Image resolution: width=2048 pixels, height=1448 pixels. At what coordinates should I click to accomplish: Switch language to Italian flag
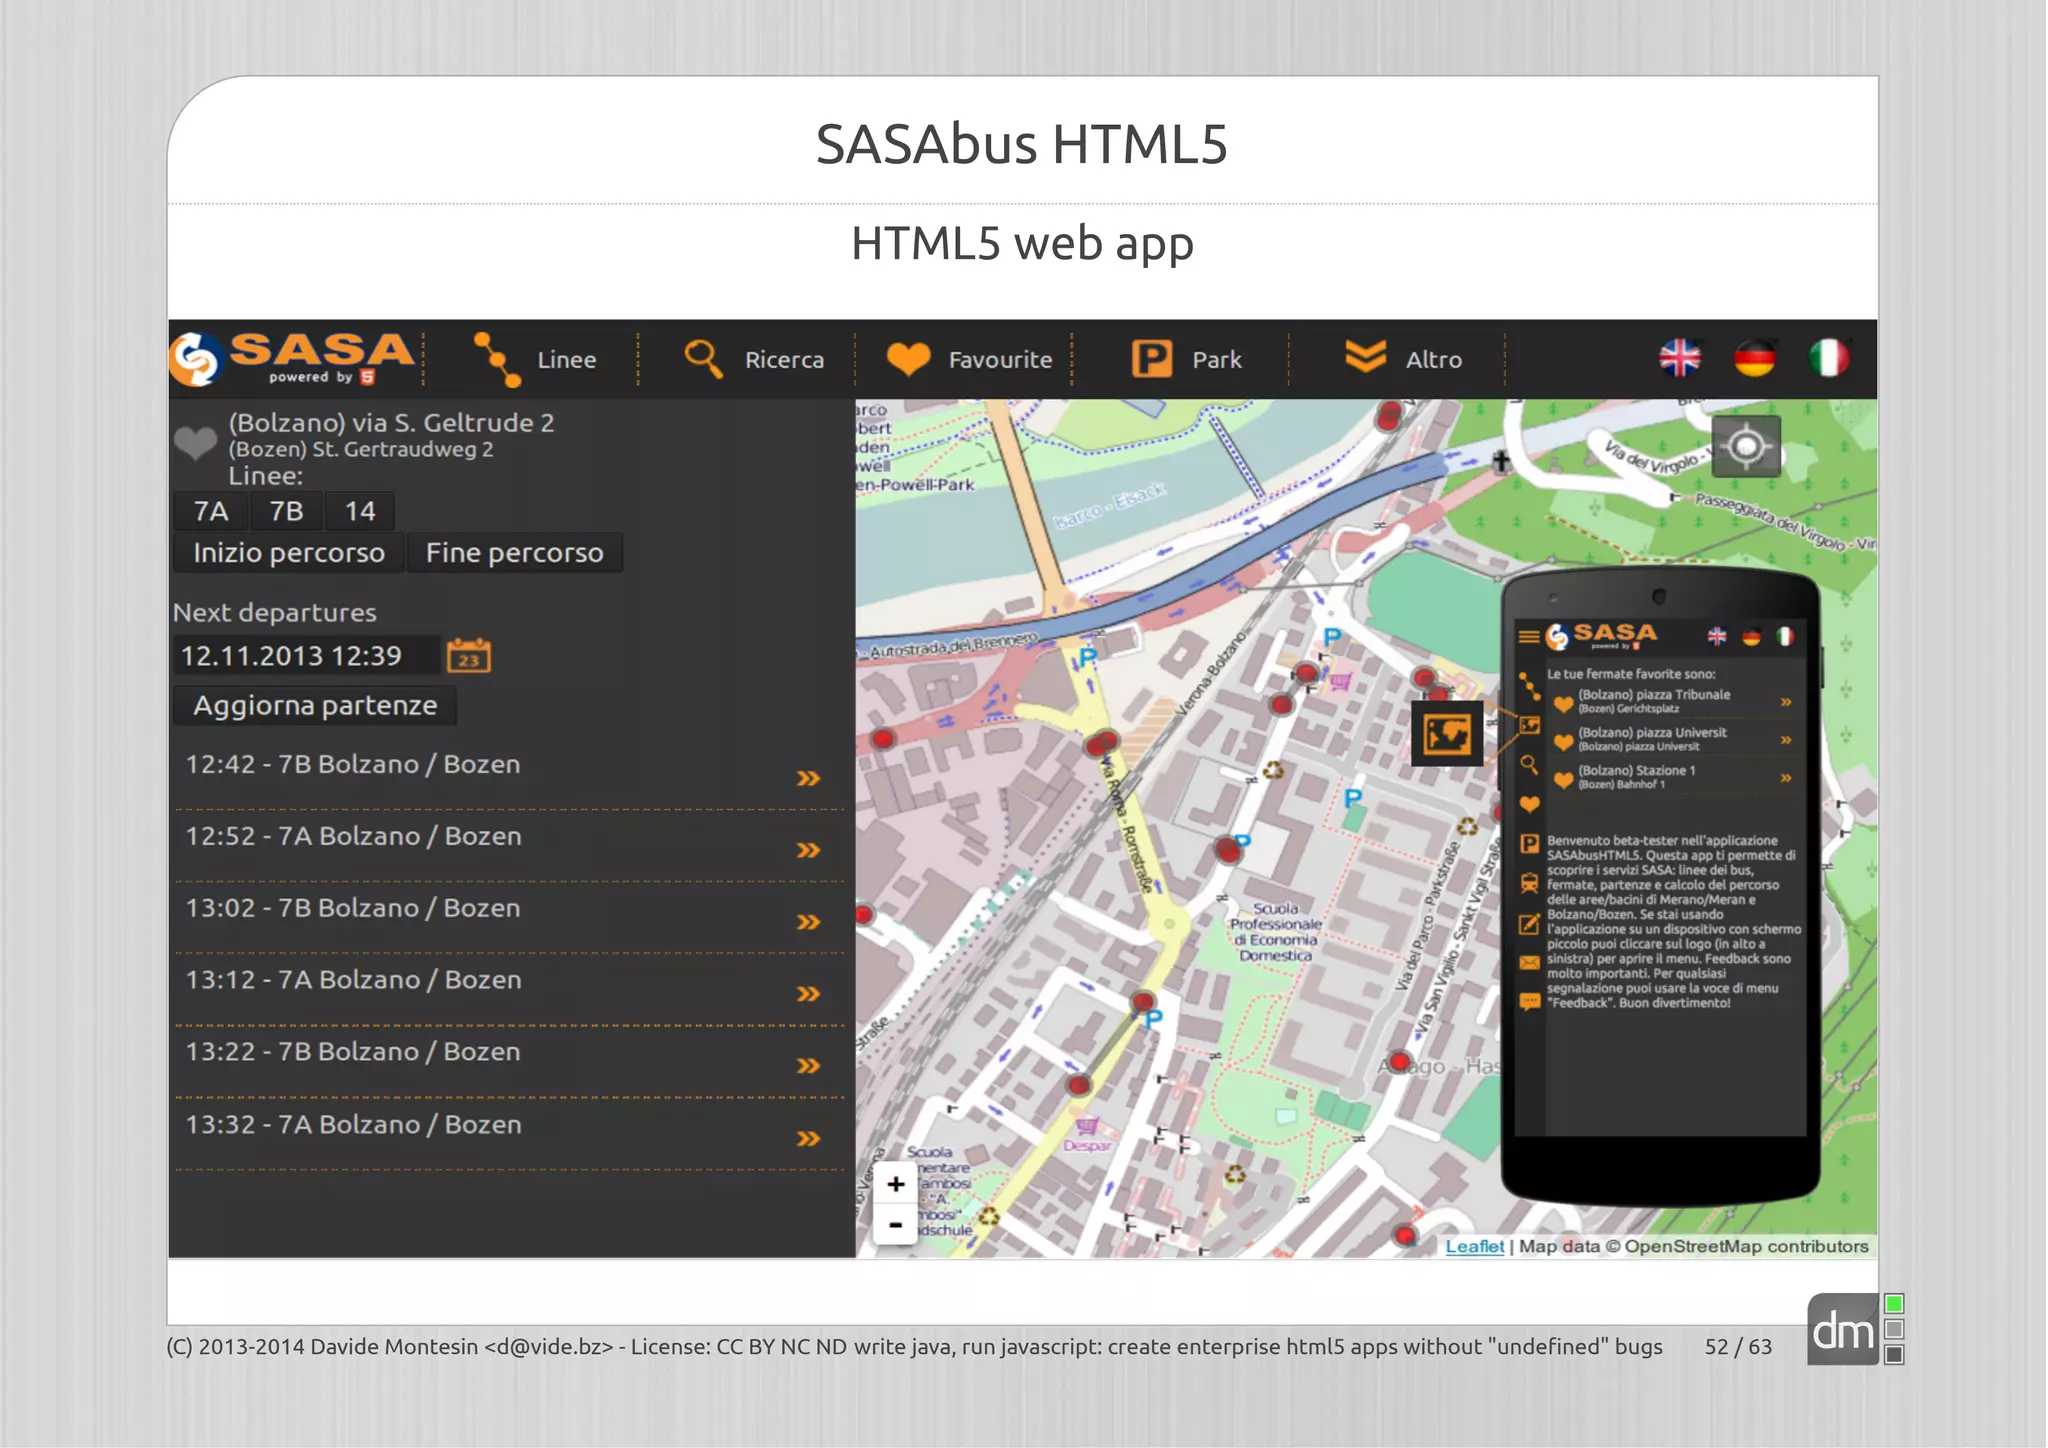click(1829, 358)
